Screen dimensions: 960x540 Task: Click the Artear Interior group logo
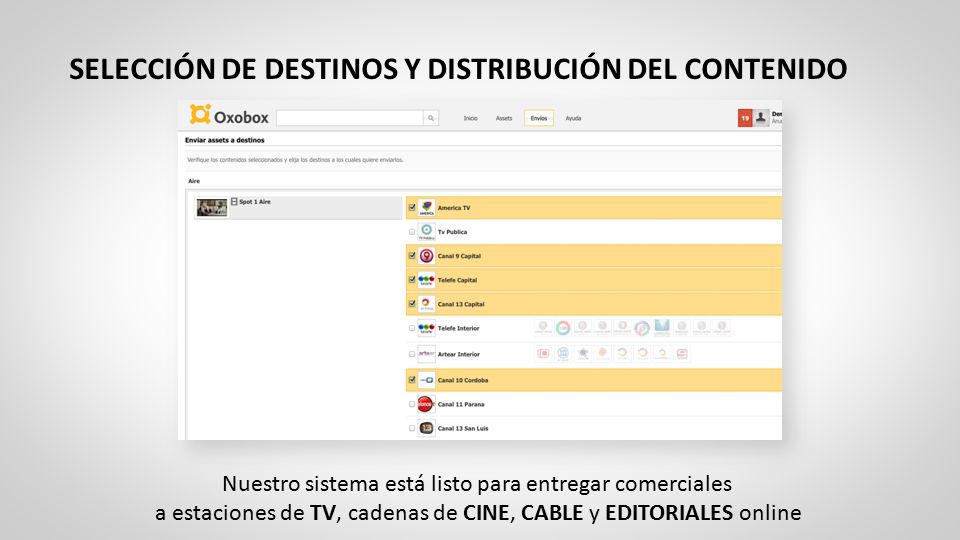[426, 354]
